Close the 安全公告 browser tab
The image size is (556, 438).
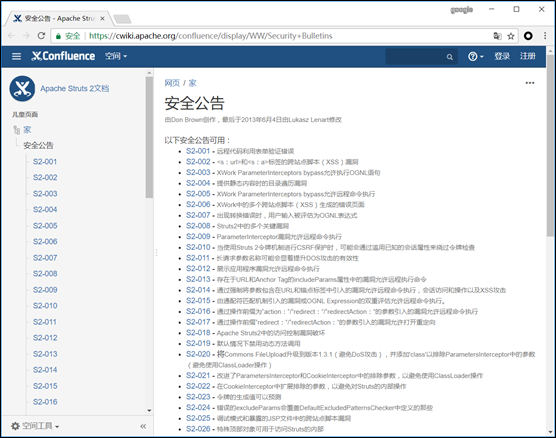click(102, 18)
